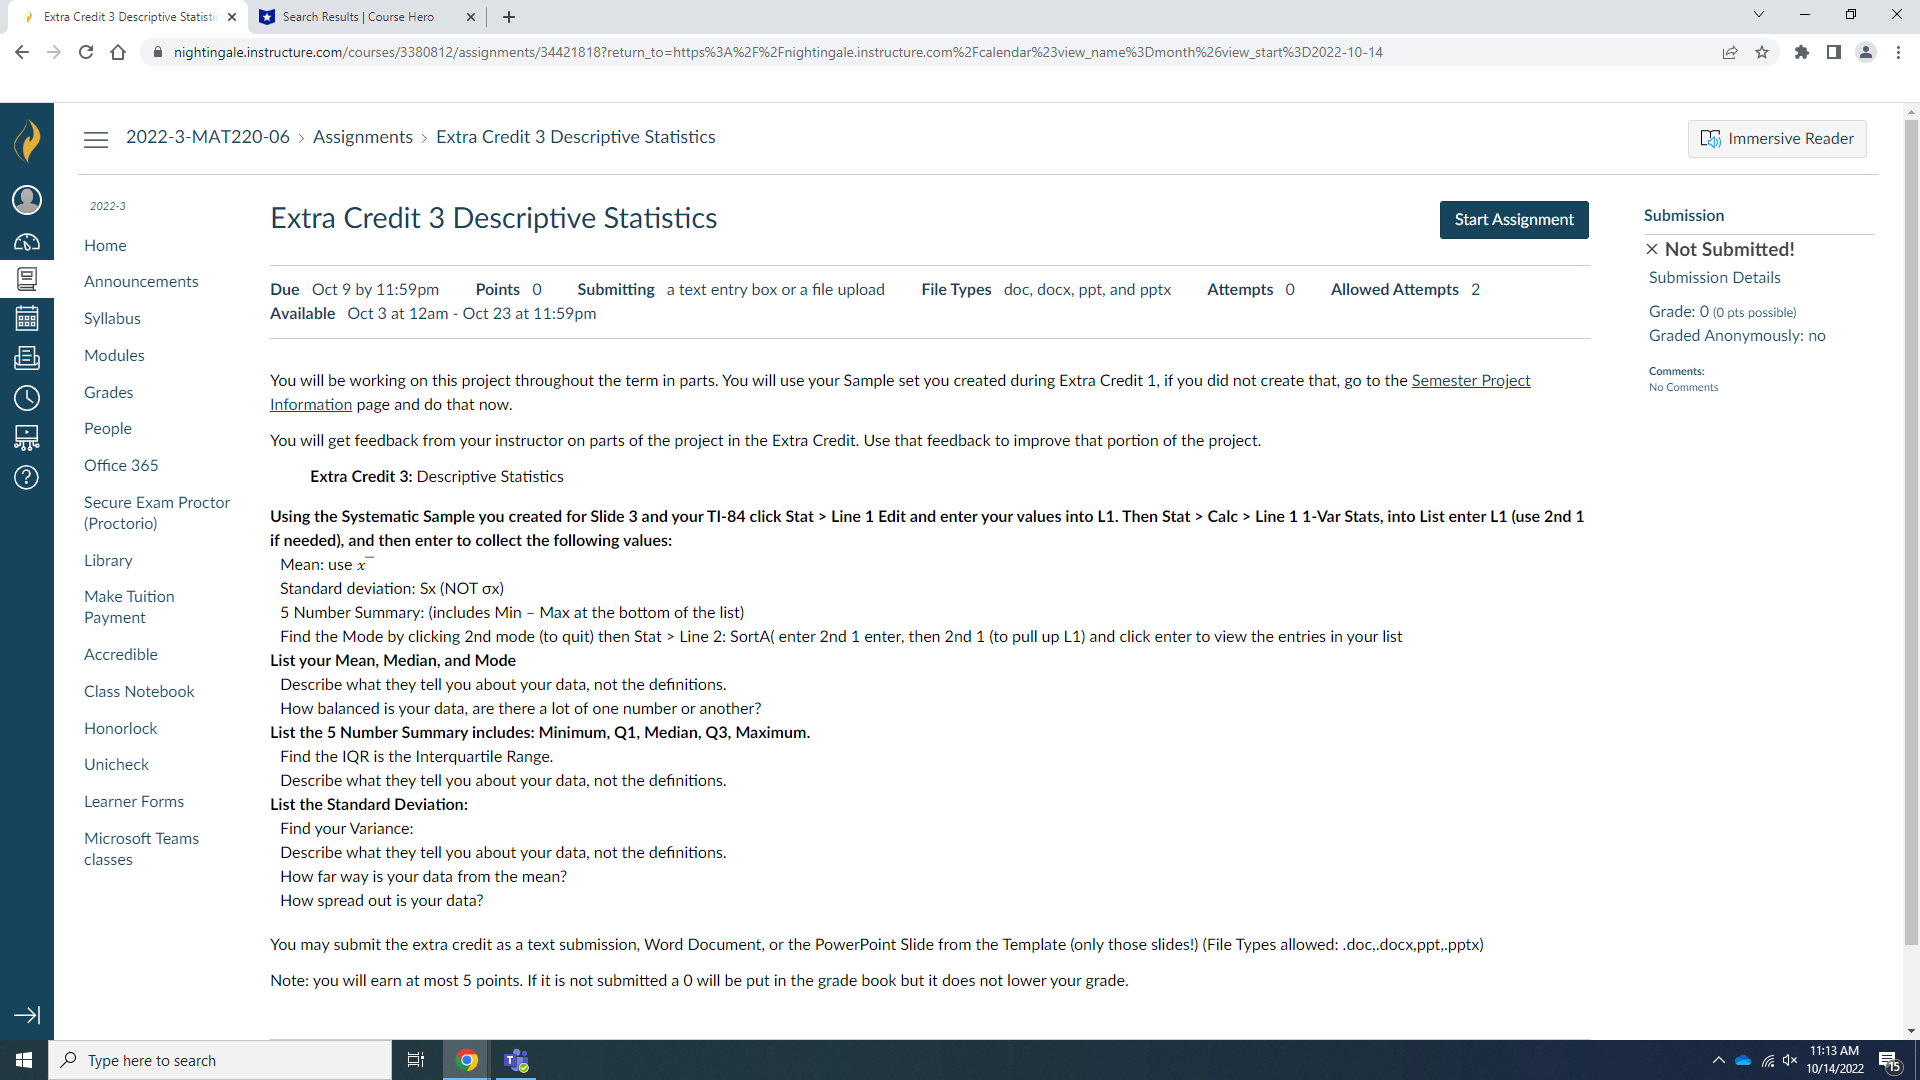Open the Submission Details link
1920x1080 pixels.
click(1713, 277)
